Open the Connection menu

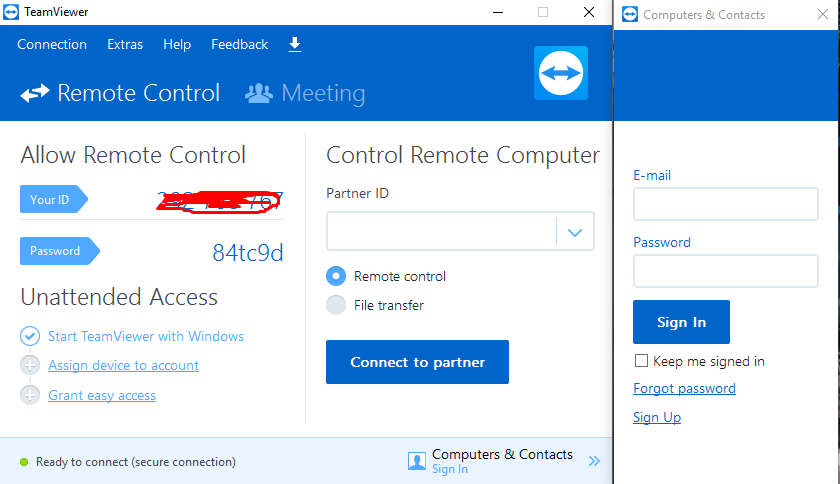[x=52, y=44]
